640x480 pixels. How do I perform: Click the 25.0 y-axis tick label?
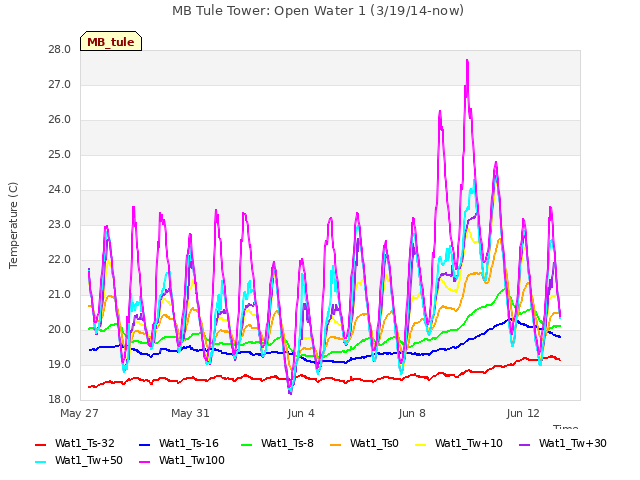(x=60, y=155)
